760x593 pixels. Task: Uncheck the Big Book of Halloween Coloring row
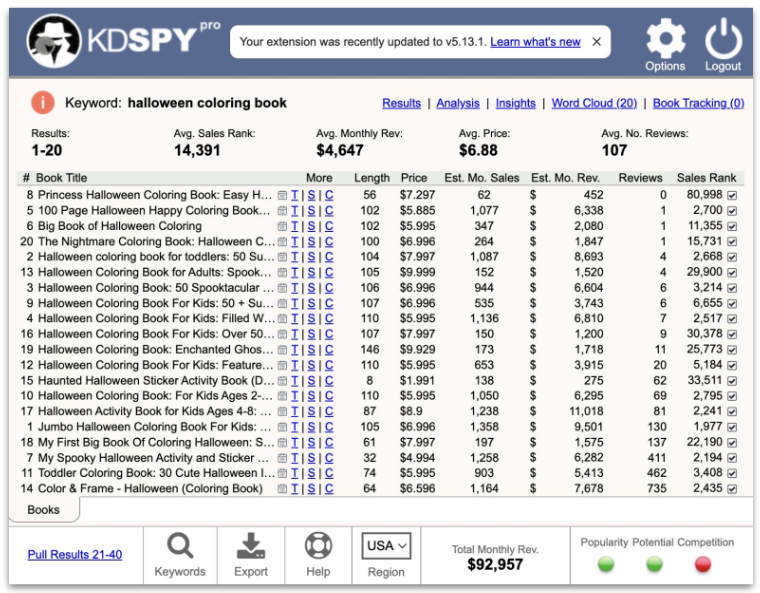click(x=732, y=226)
